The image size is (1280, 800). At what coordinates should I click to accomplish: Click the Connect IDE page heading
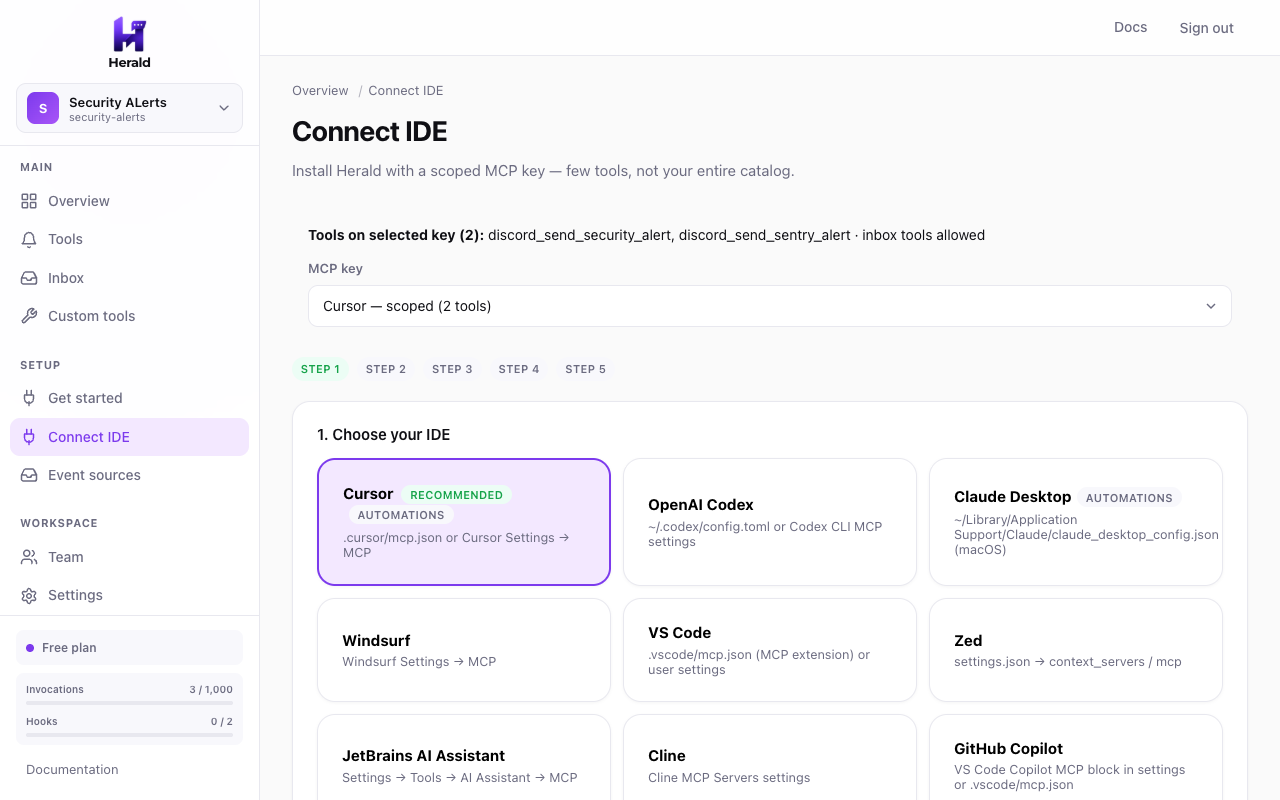coord(370,132)
